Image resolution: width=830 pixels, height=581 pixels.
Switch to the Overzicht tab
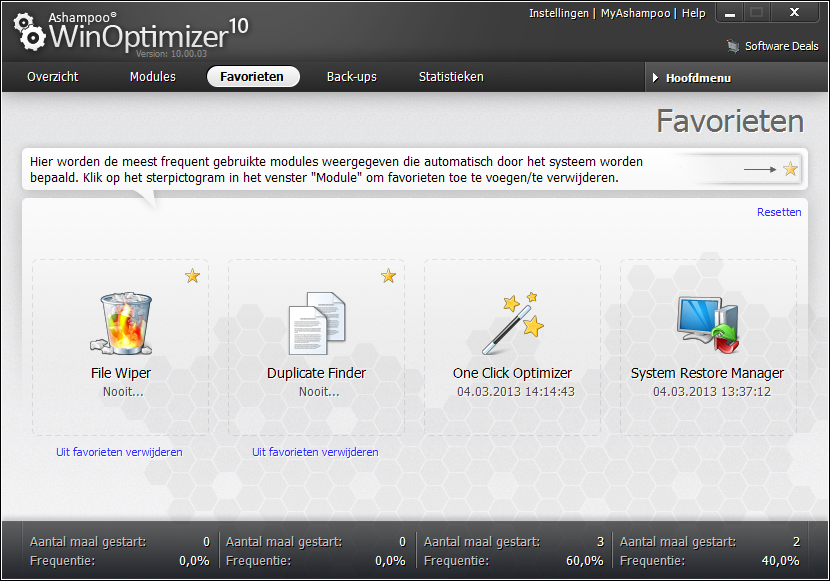click(53, 77)
